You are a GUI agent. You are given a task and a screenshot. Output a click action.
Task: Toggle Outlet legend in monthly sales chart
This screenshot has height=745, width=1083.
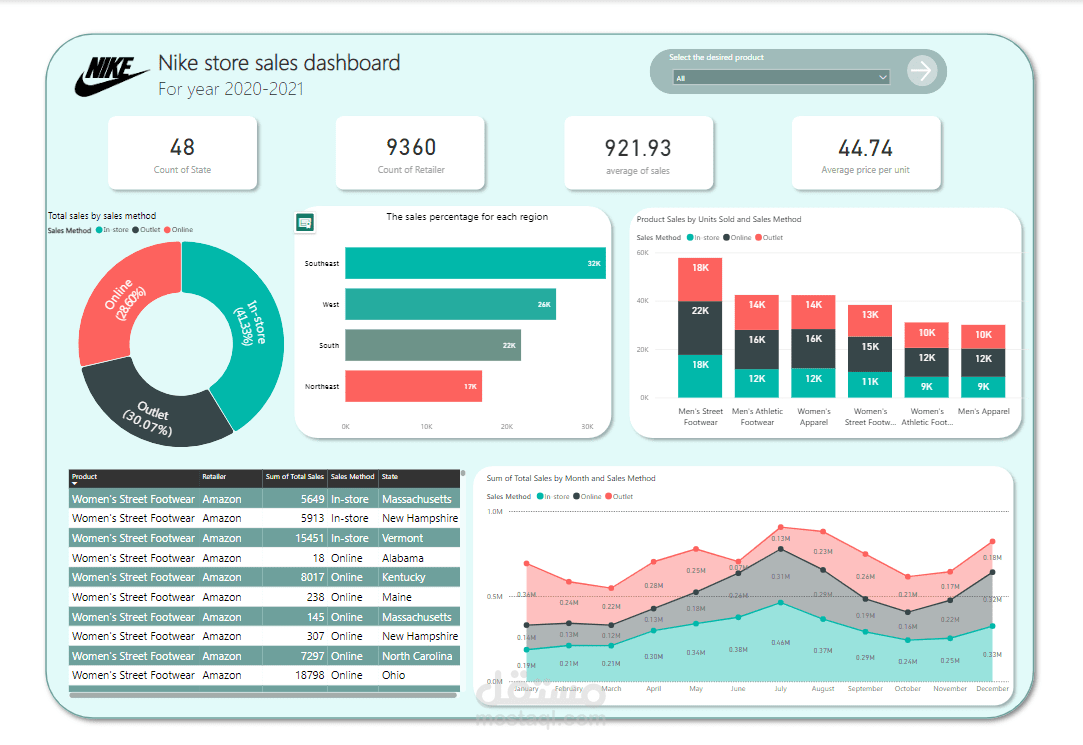pos(619,496)
